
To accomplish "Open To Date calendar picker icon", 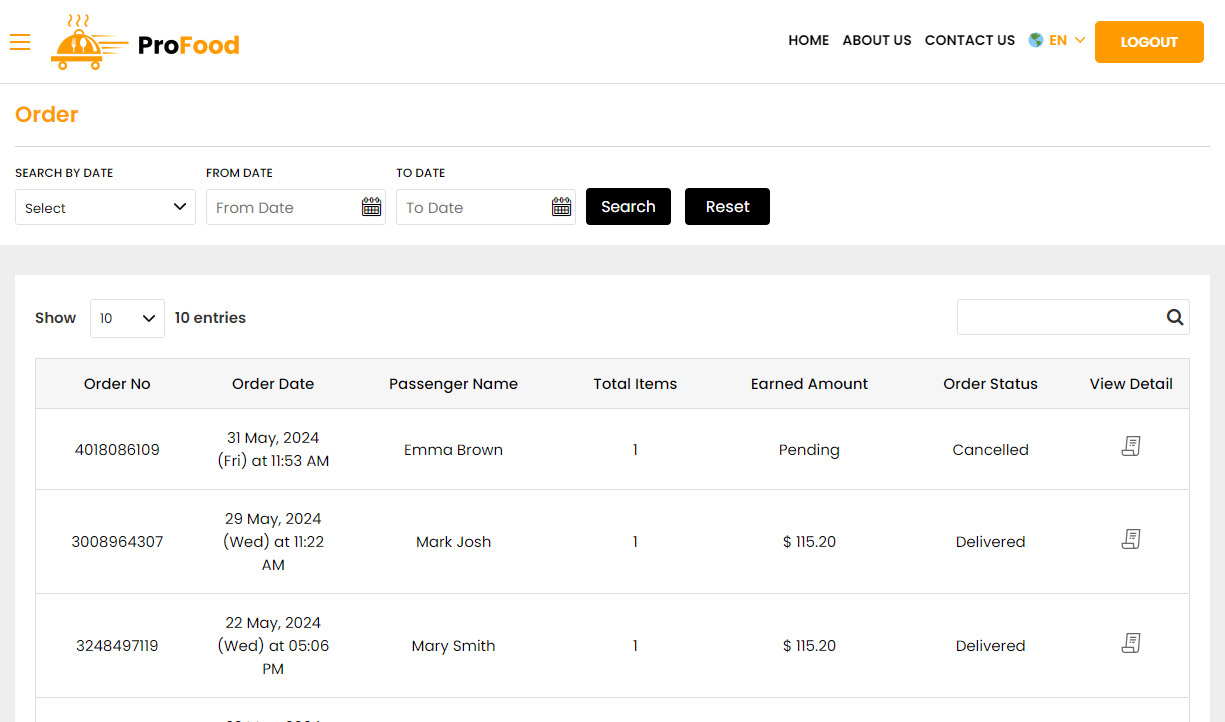I will (561, 207).
